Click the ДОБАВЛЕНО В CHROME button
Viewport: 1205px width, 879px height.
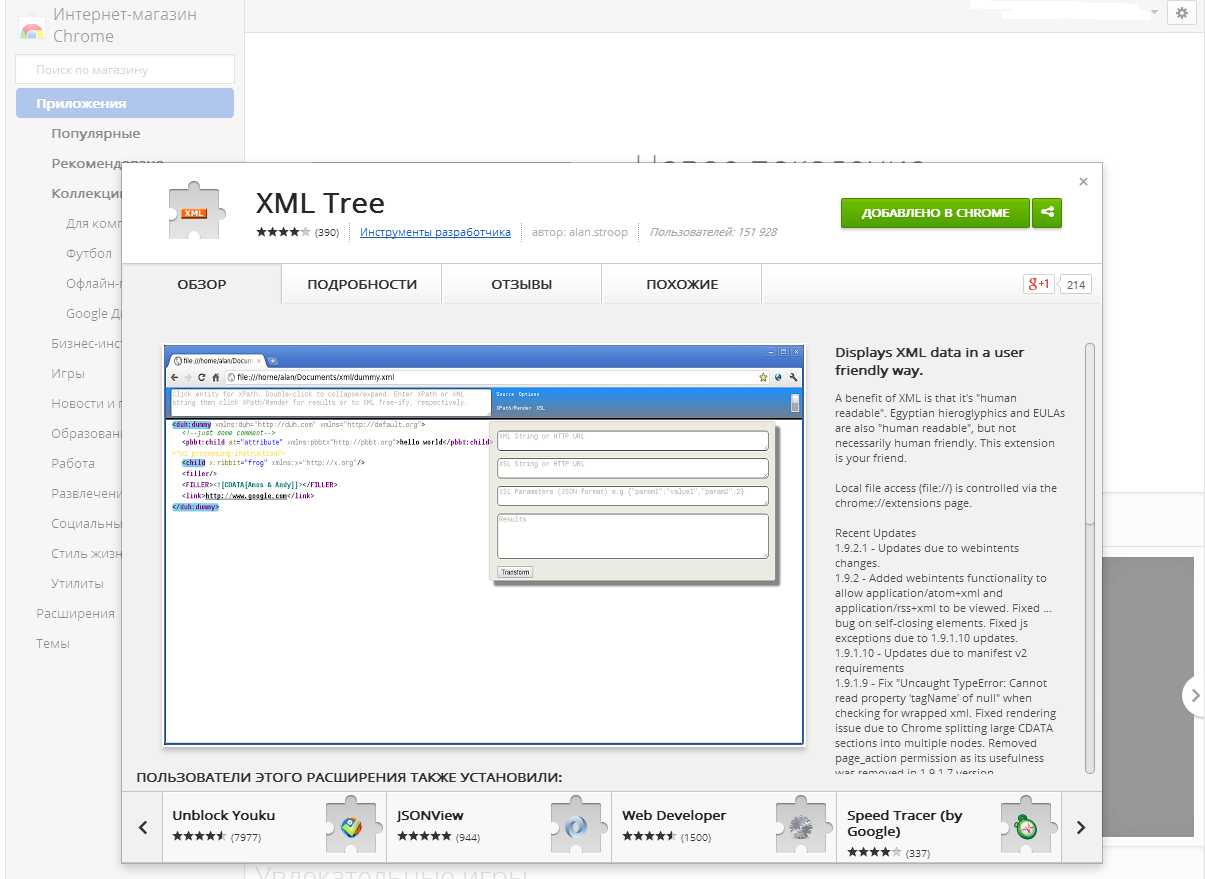935,212
